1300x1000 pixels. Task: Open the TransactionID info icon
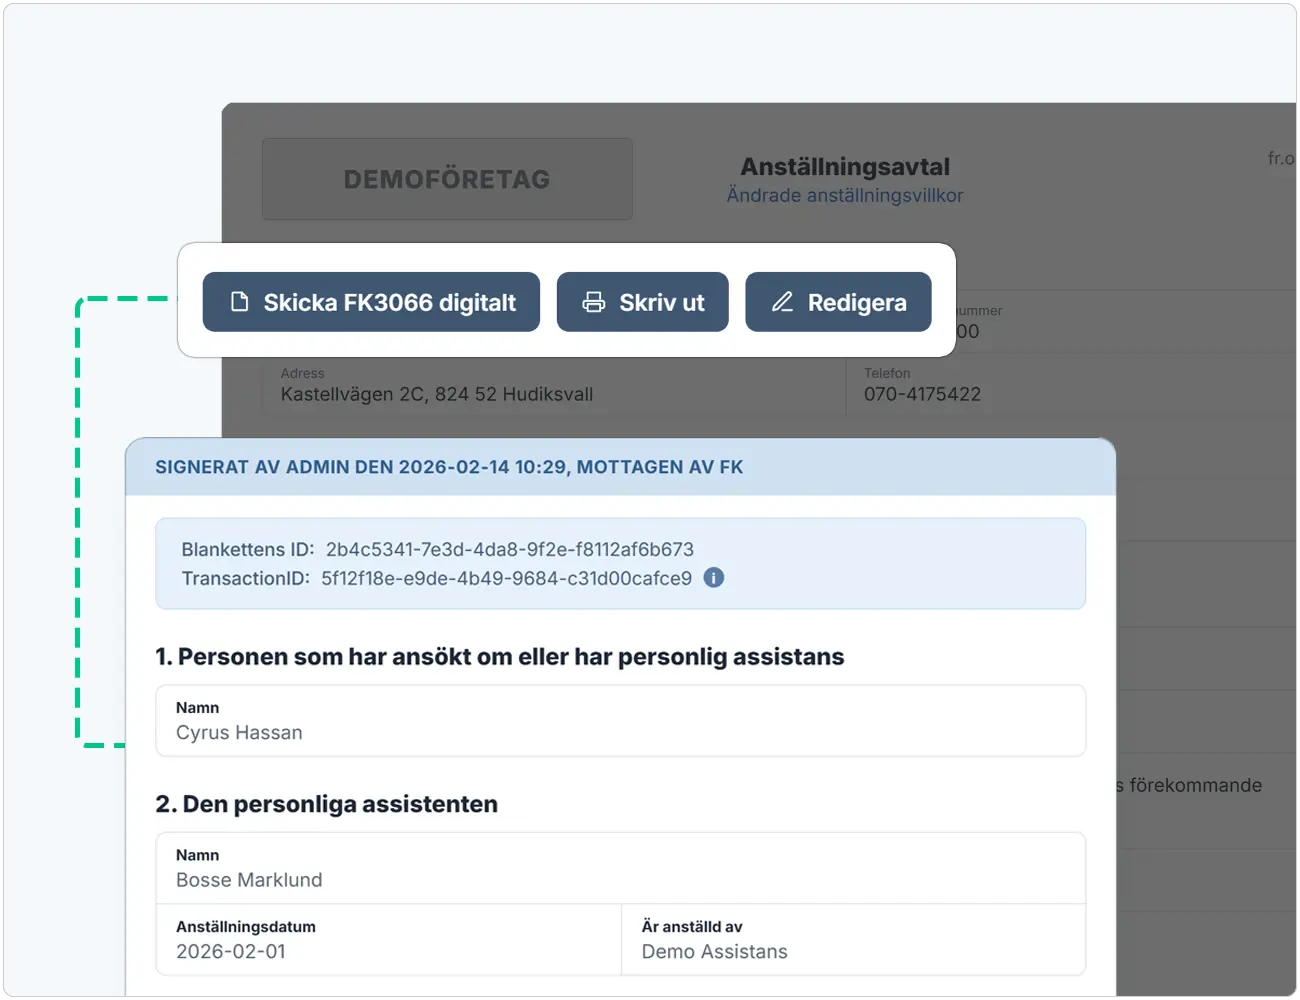pyautogui.click(x=714, y=578)
